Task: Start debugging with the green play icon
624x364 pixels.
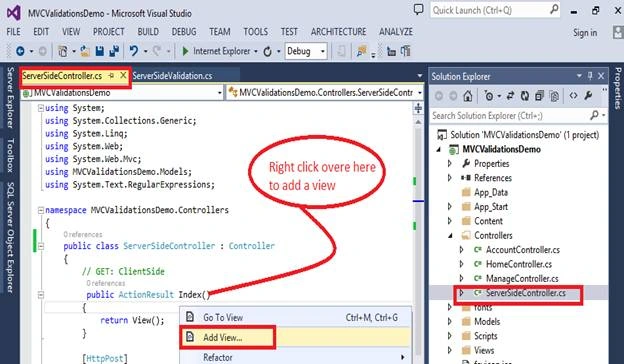Action: coord(185,51)
